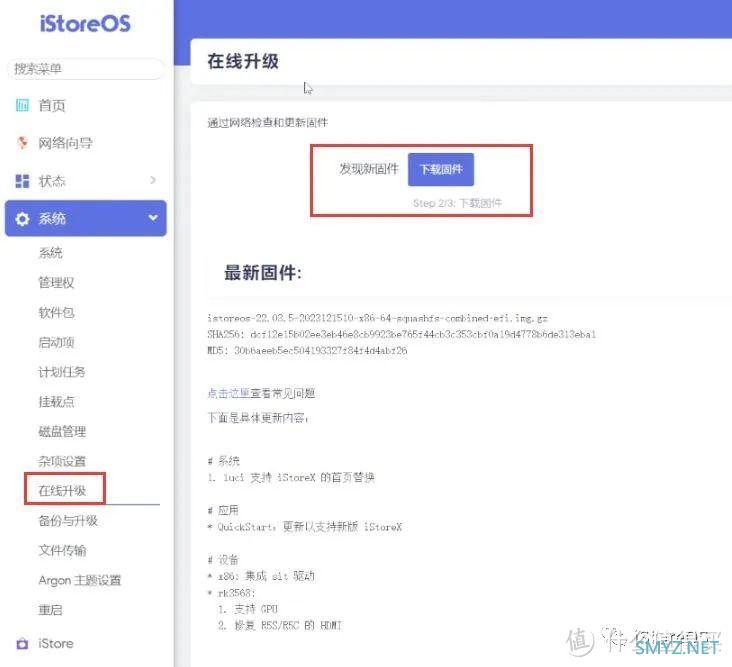Click the SHA256 checksum line

[x=401, y=334]
